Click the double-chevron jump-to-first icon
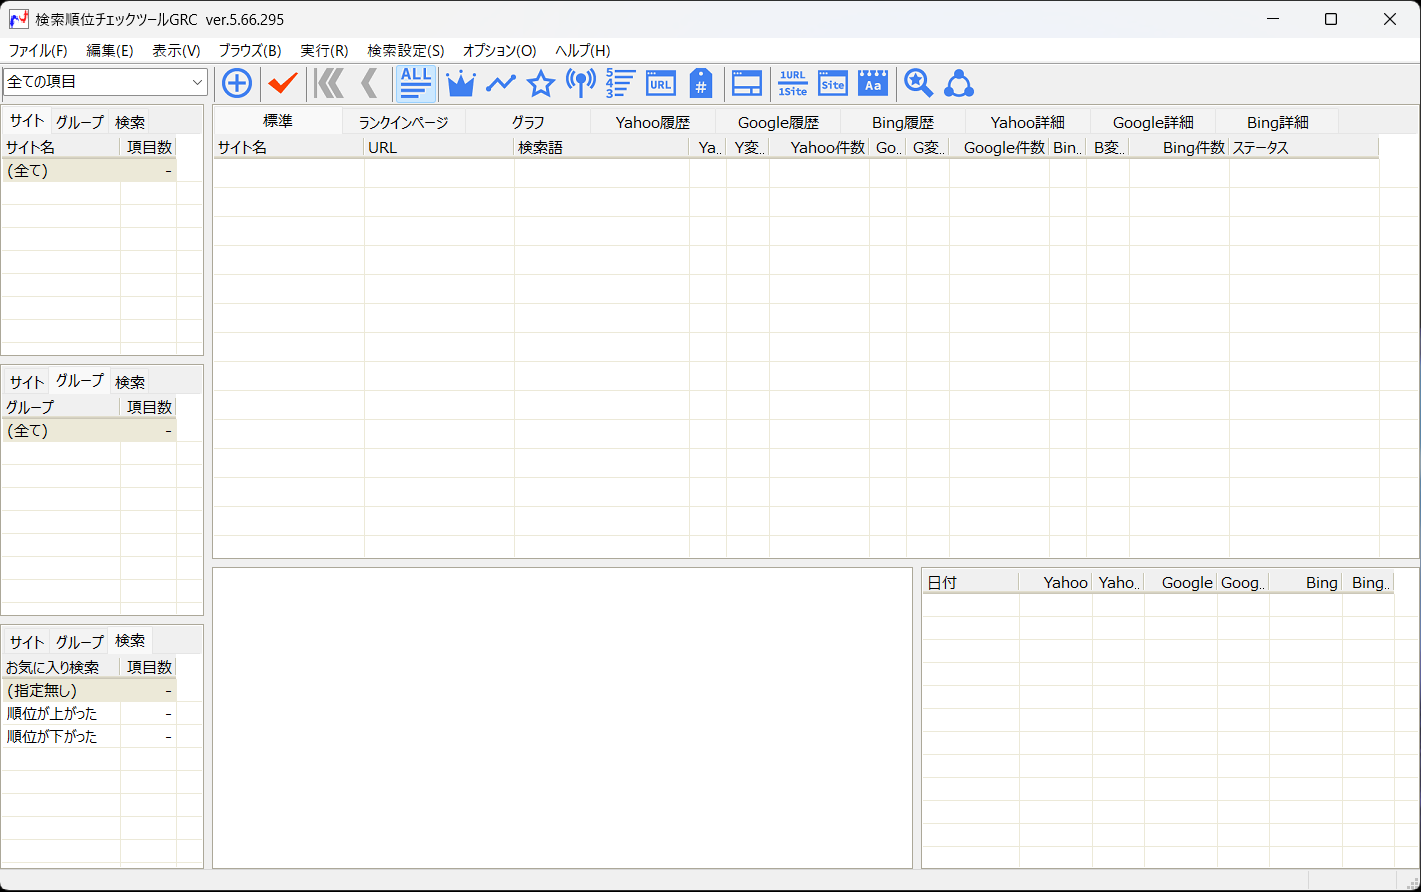The image size is (1421, 892). pyautogui.click(x=329, y=83)
